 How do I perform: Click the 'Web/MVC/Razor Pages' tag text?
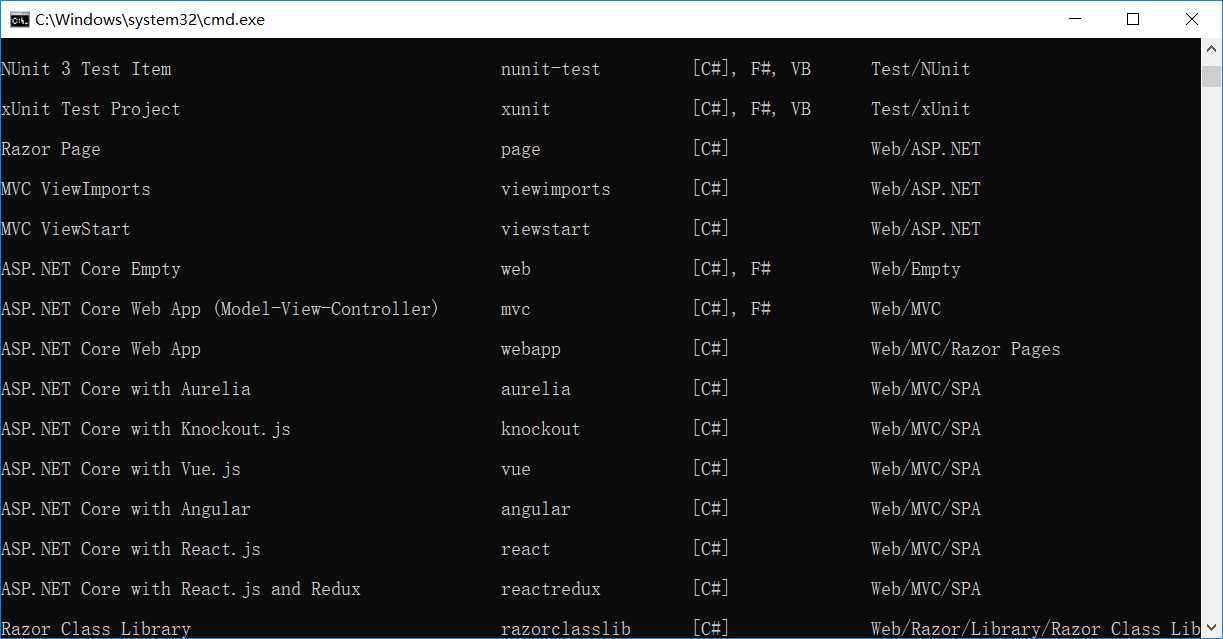[x=966, y=349]
